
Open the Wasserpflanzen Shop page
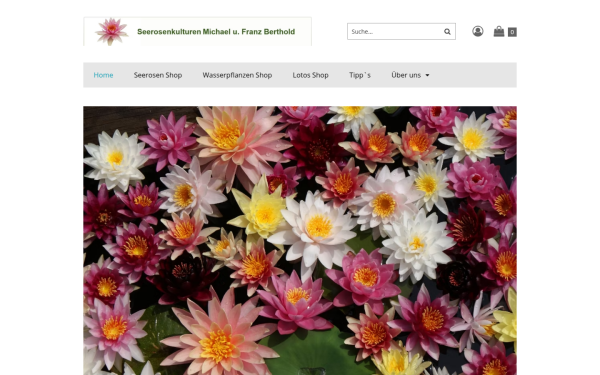(x=237, y=75)
